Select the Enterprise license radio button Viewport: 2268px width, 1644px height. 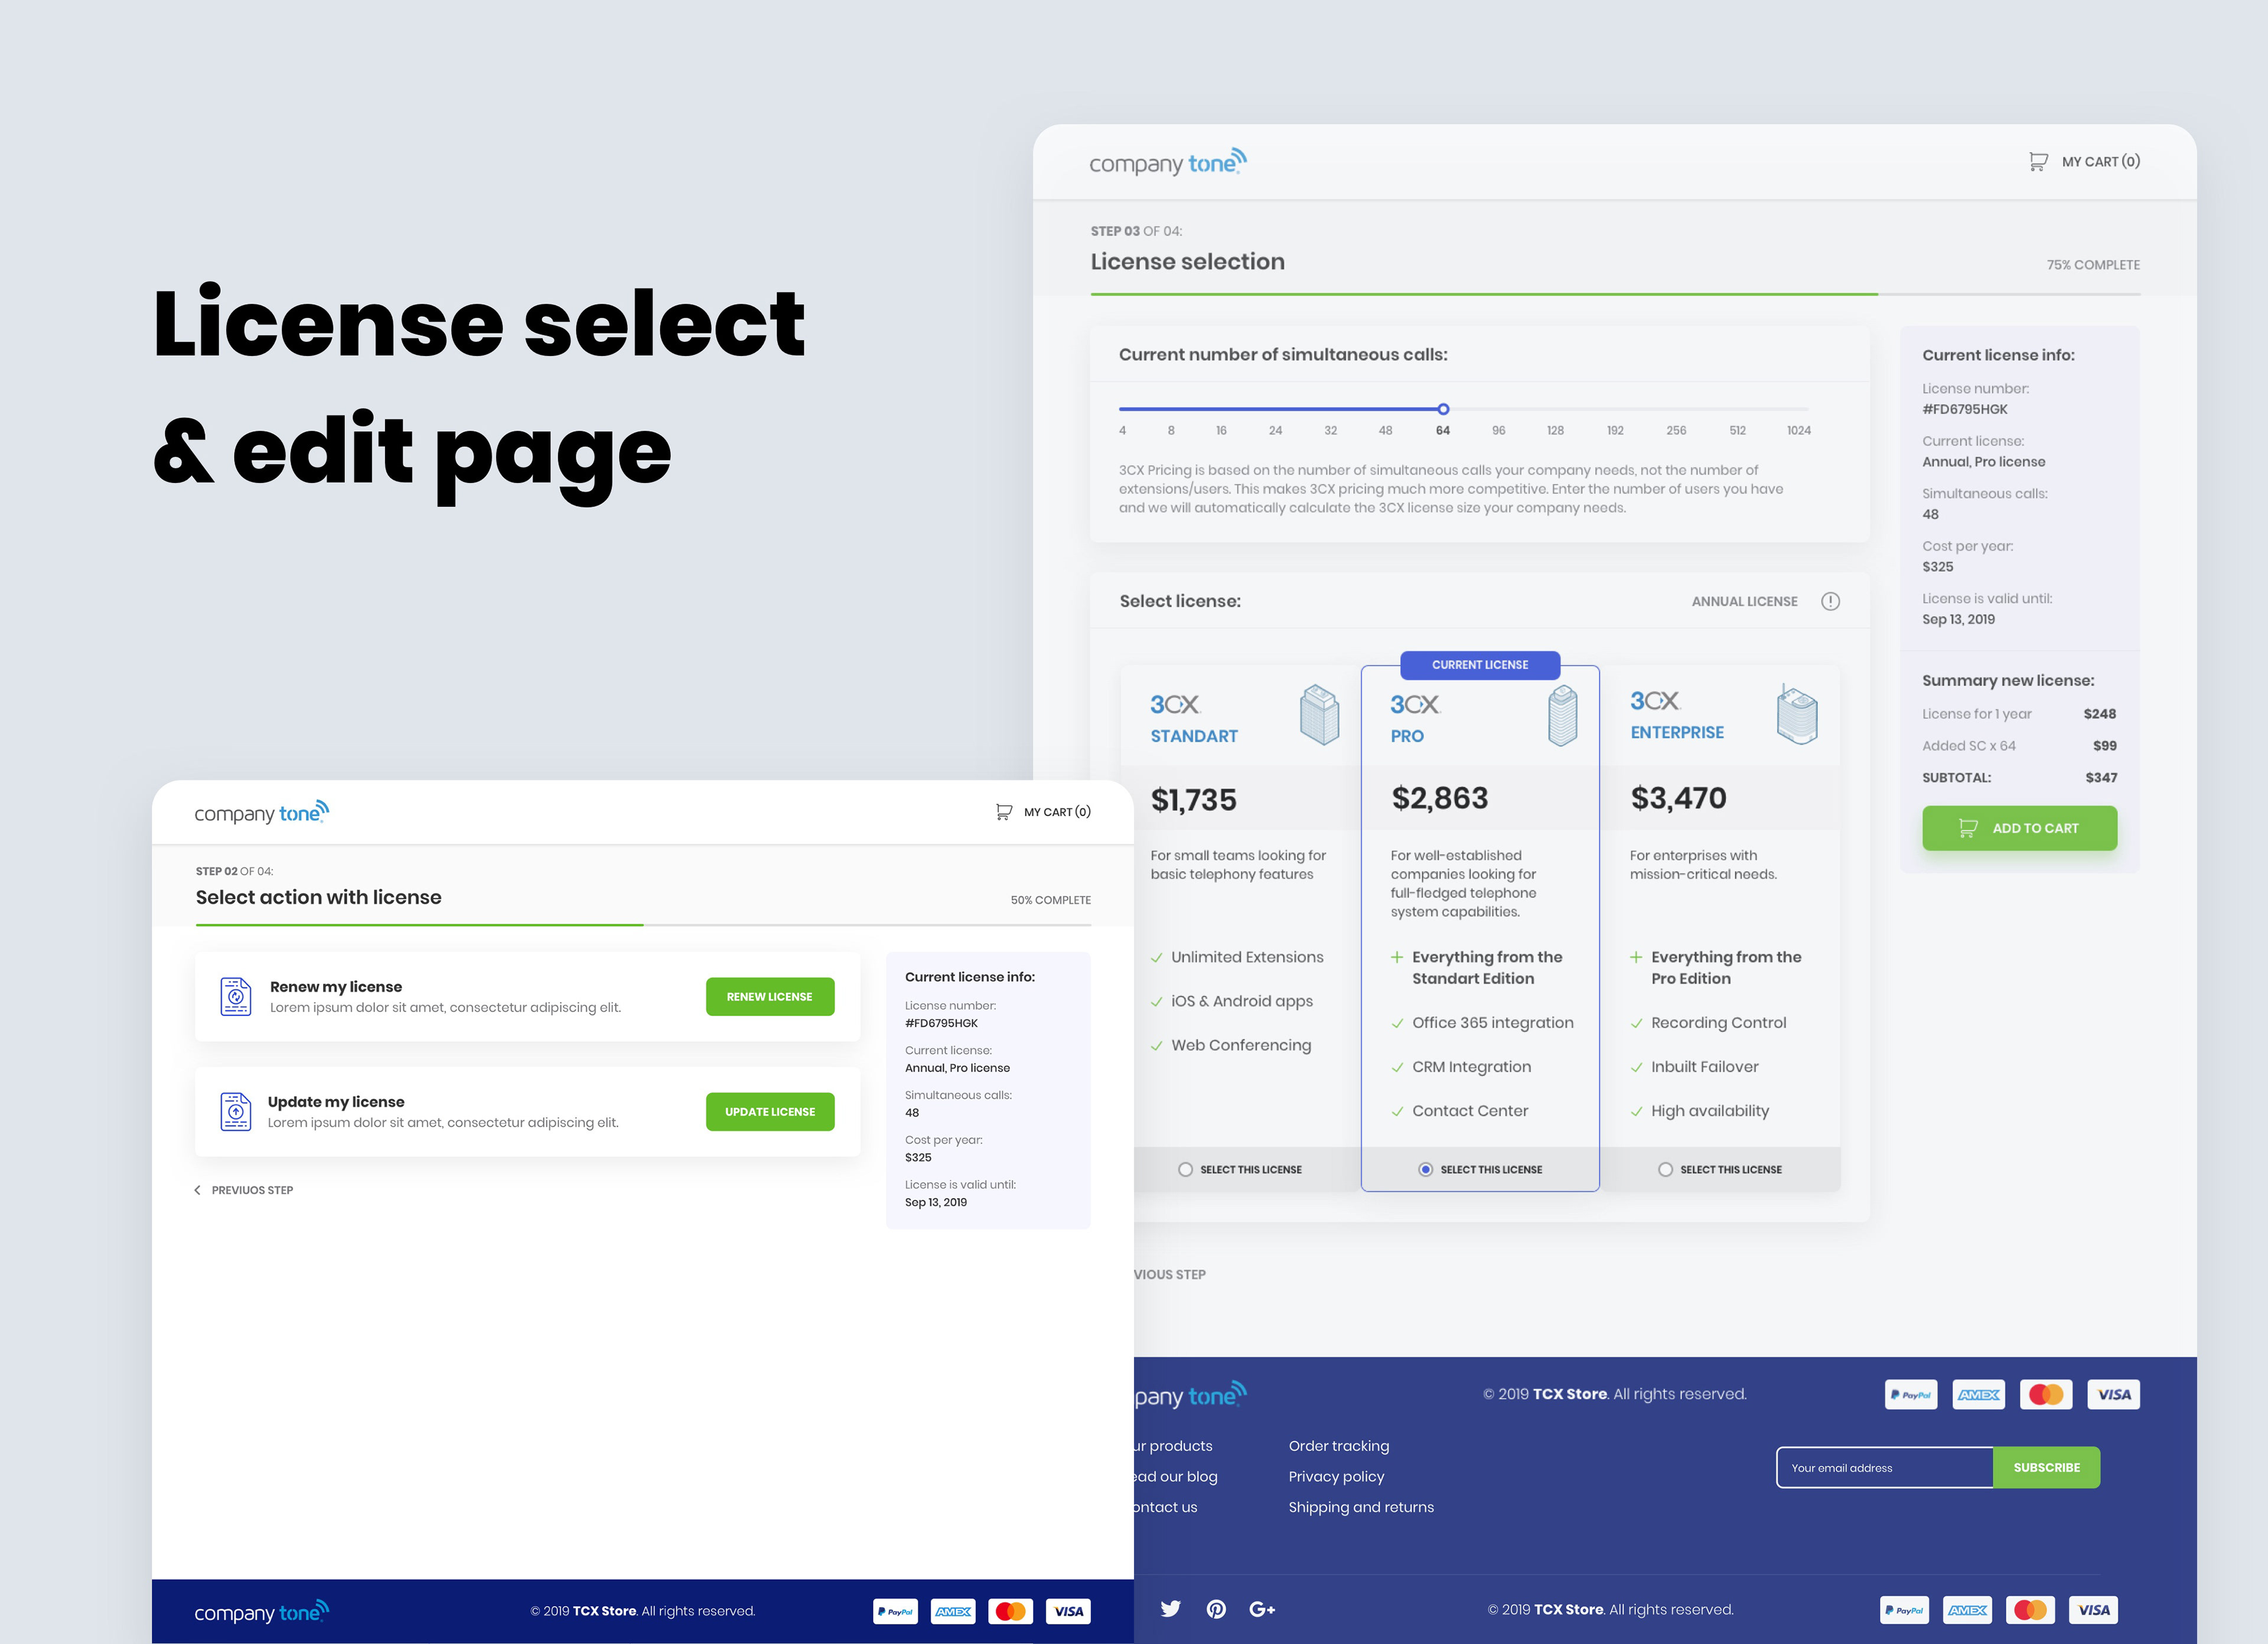pos(1665,1169)
